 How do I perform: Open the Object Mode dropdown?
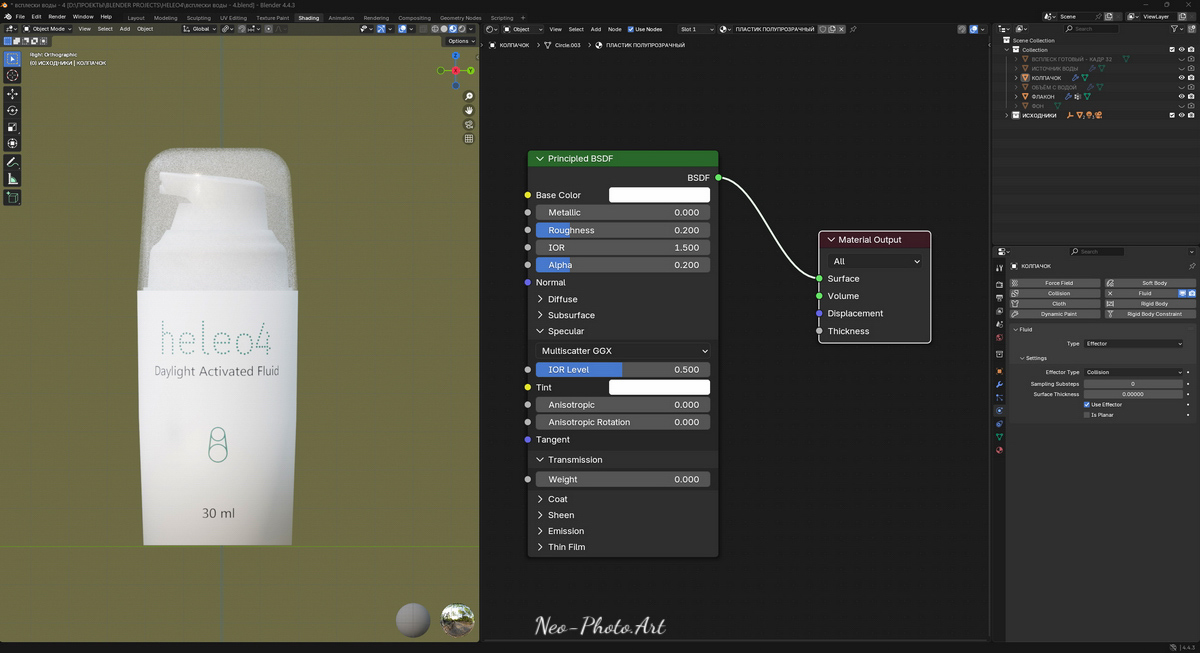[x=50, y=29]
